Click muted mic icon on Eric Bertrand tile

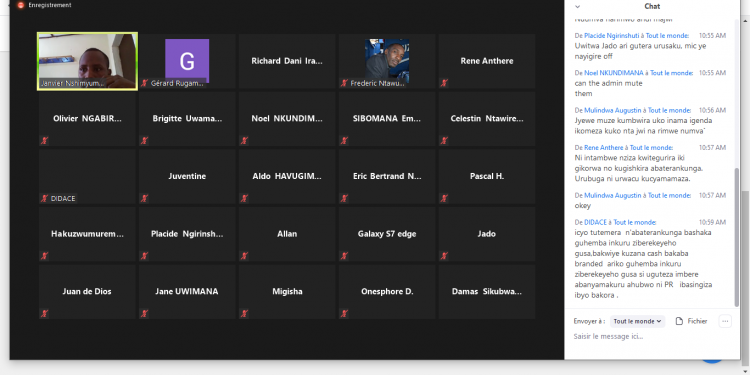pyautogui.click(x=344, y=199)
